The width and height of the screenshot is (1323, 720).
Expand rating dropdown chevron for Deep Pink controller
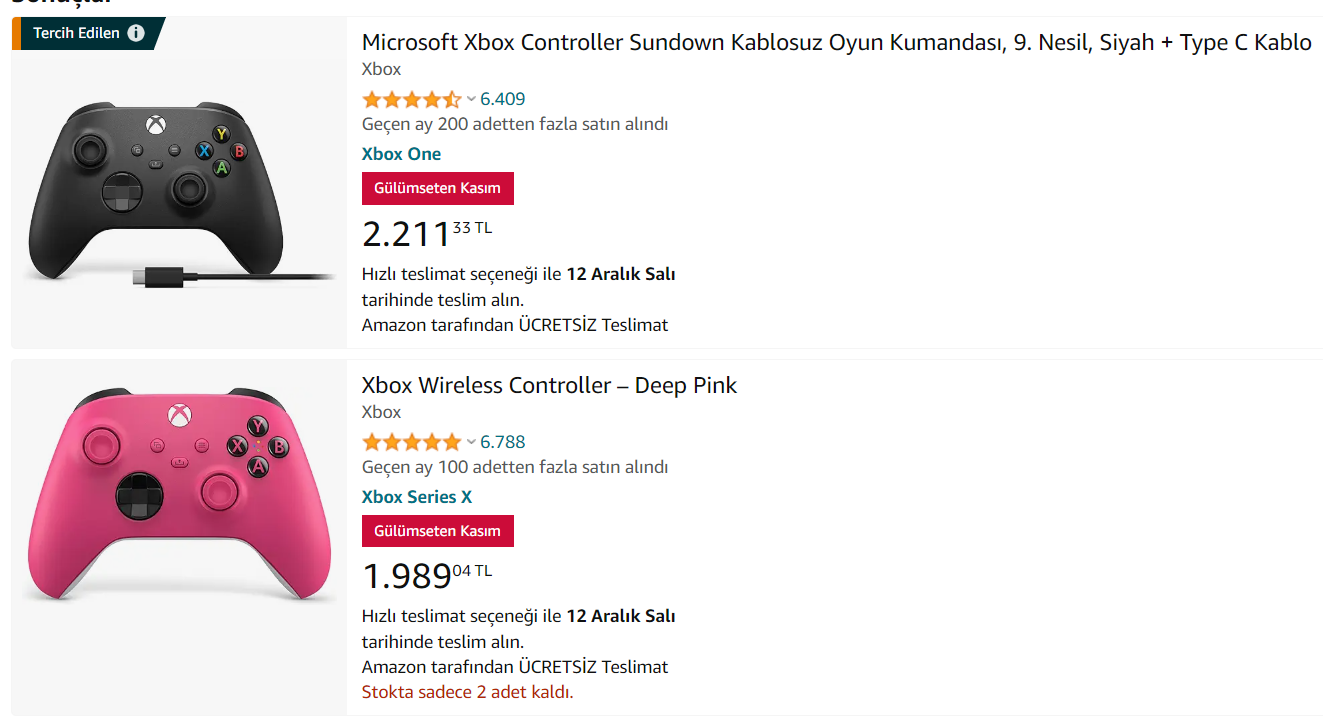471,442
